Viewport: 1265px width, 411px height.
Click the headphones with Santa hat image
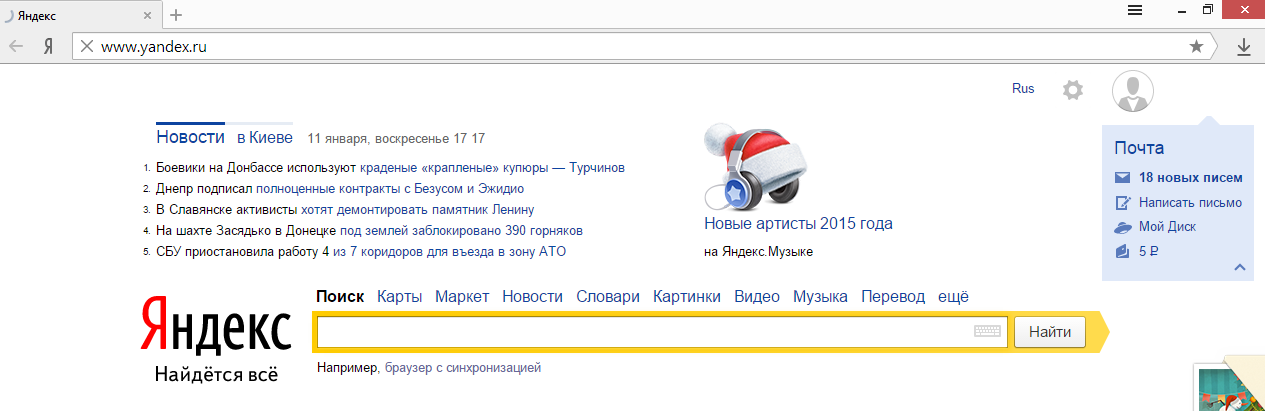point(756,166)
